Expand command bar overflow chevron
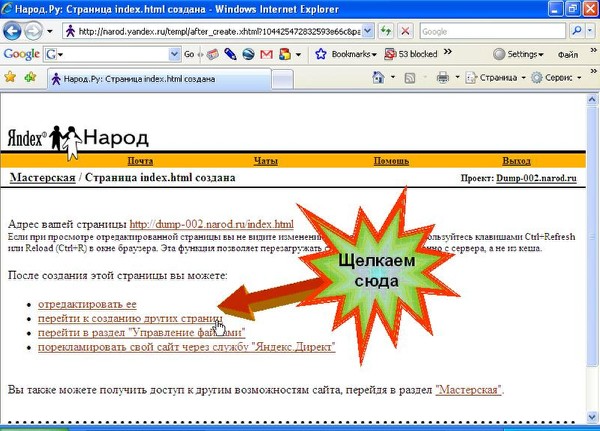The width and height of the screenshot is (600, 431). [x=593, y=71]
